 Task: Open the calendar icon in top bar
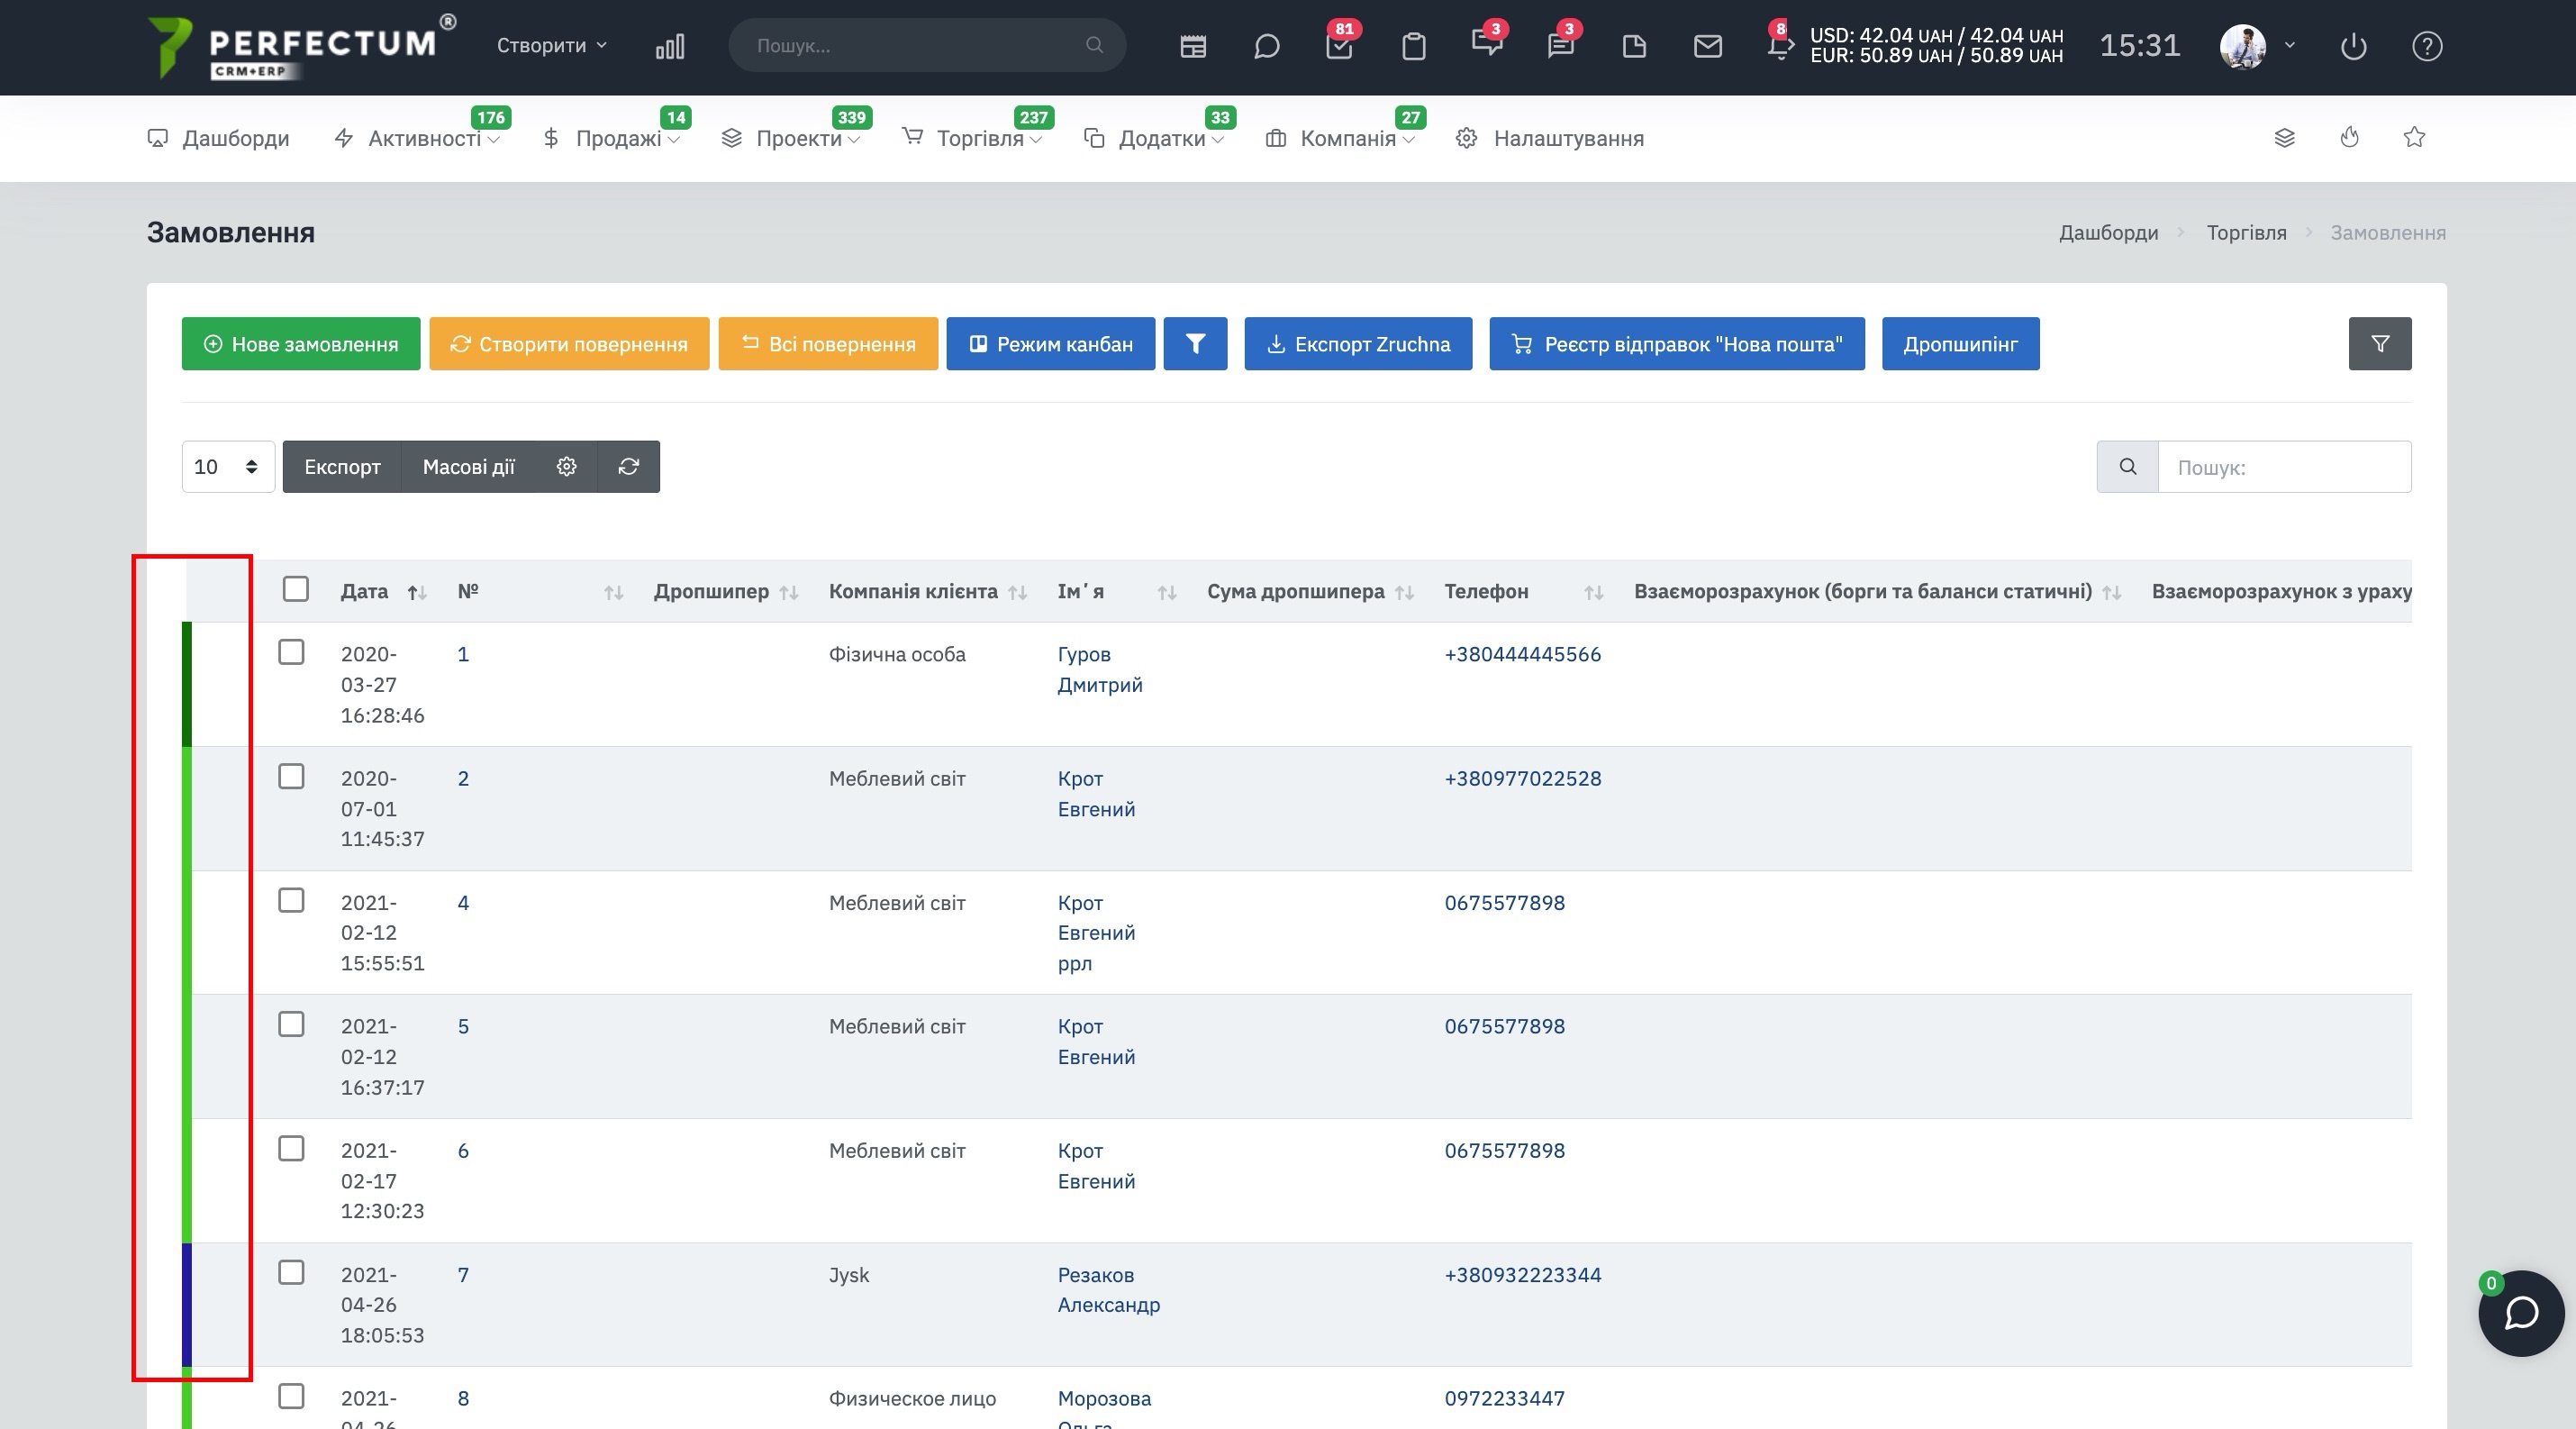pyautogui.click(x=1193, y=46)
